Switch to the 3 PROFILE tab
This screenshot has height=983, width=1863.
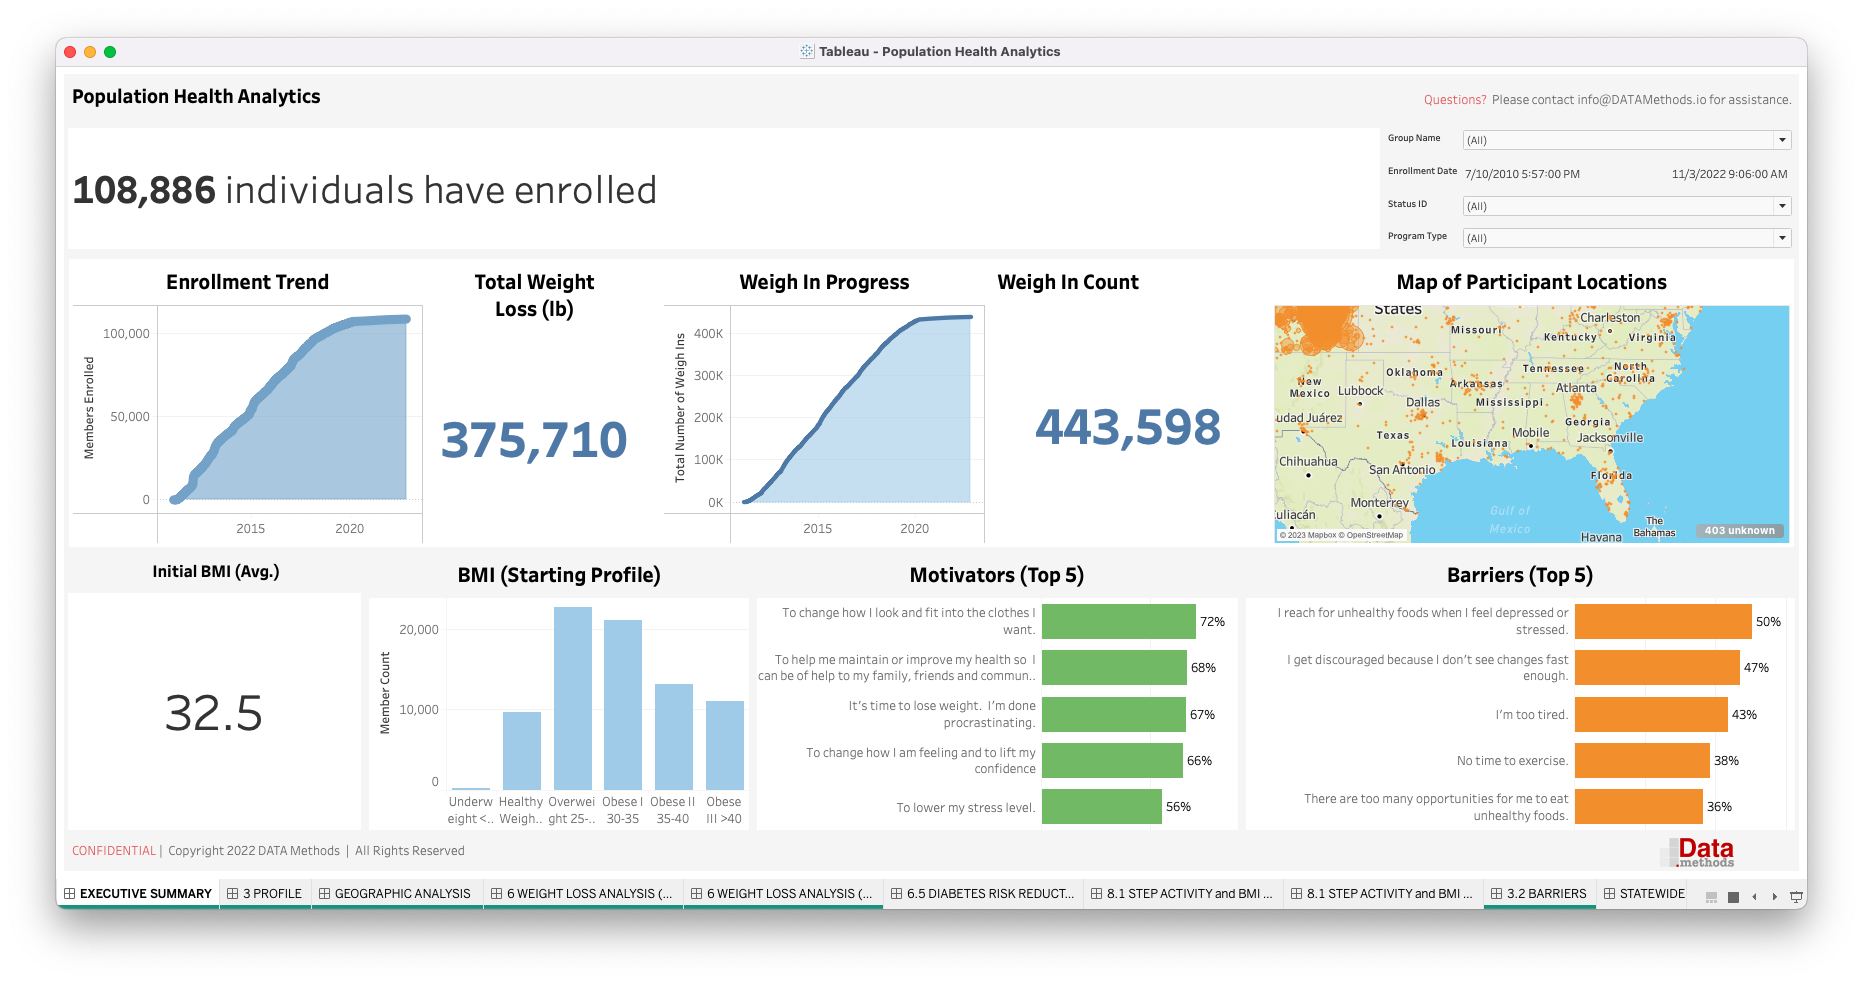point(265,894)
